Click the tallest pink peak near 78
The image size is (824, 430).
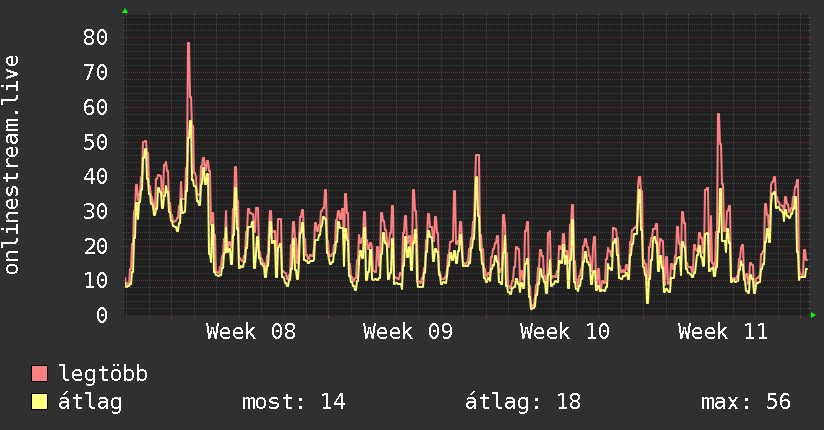[188, 44]
